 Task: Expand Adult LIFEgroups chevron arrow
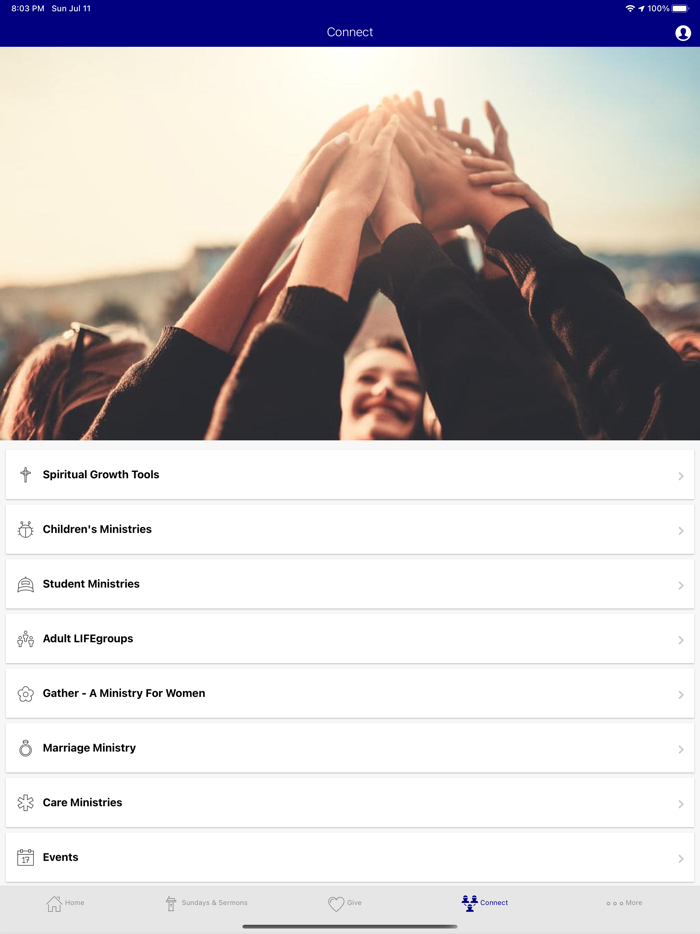[x=680, y=640]
